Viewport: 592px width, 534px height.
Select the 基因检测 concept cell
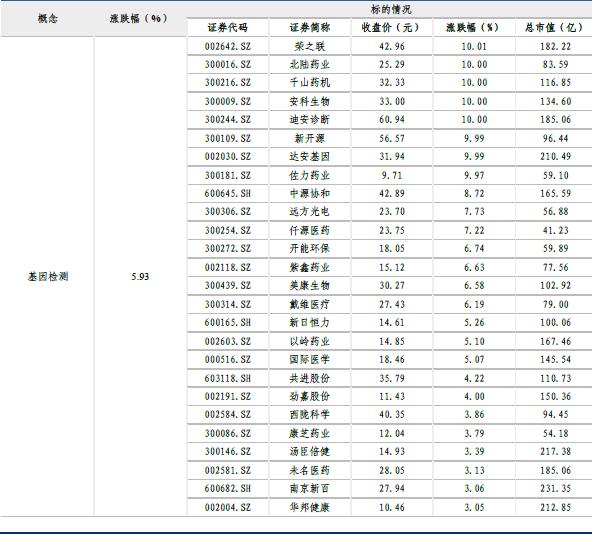[x=48, y=276]
